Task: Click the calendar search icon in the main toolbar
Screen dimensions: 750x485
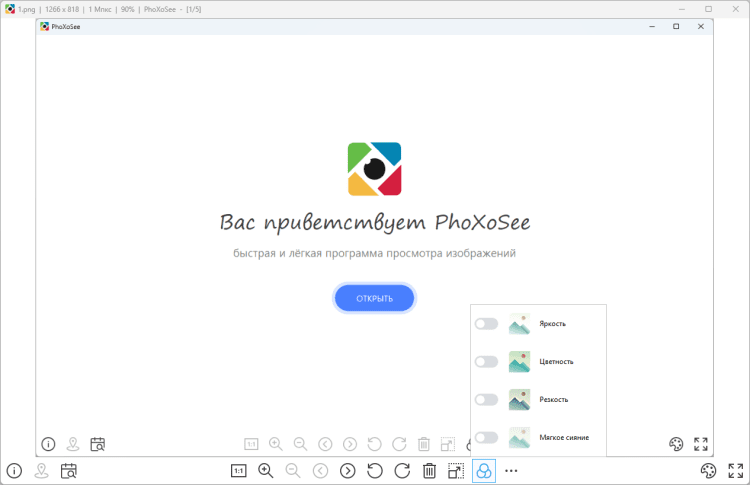Action: [x=69, y=471]
